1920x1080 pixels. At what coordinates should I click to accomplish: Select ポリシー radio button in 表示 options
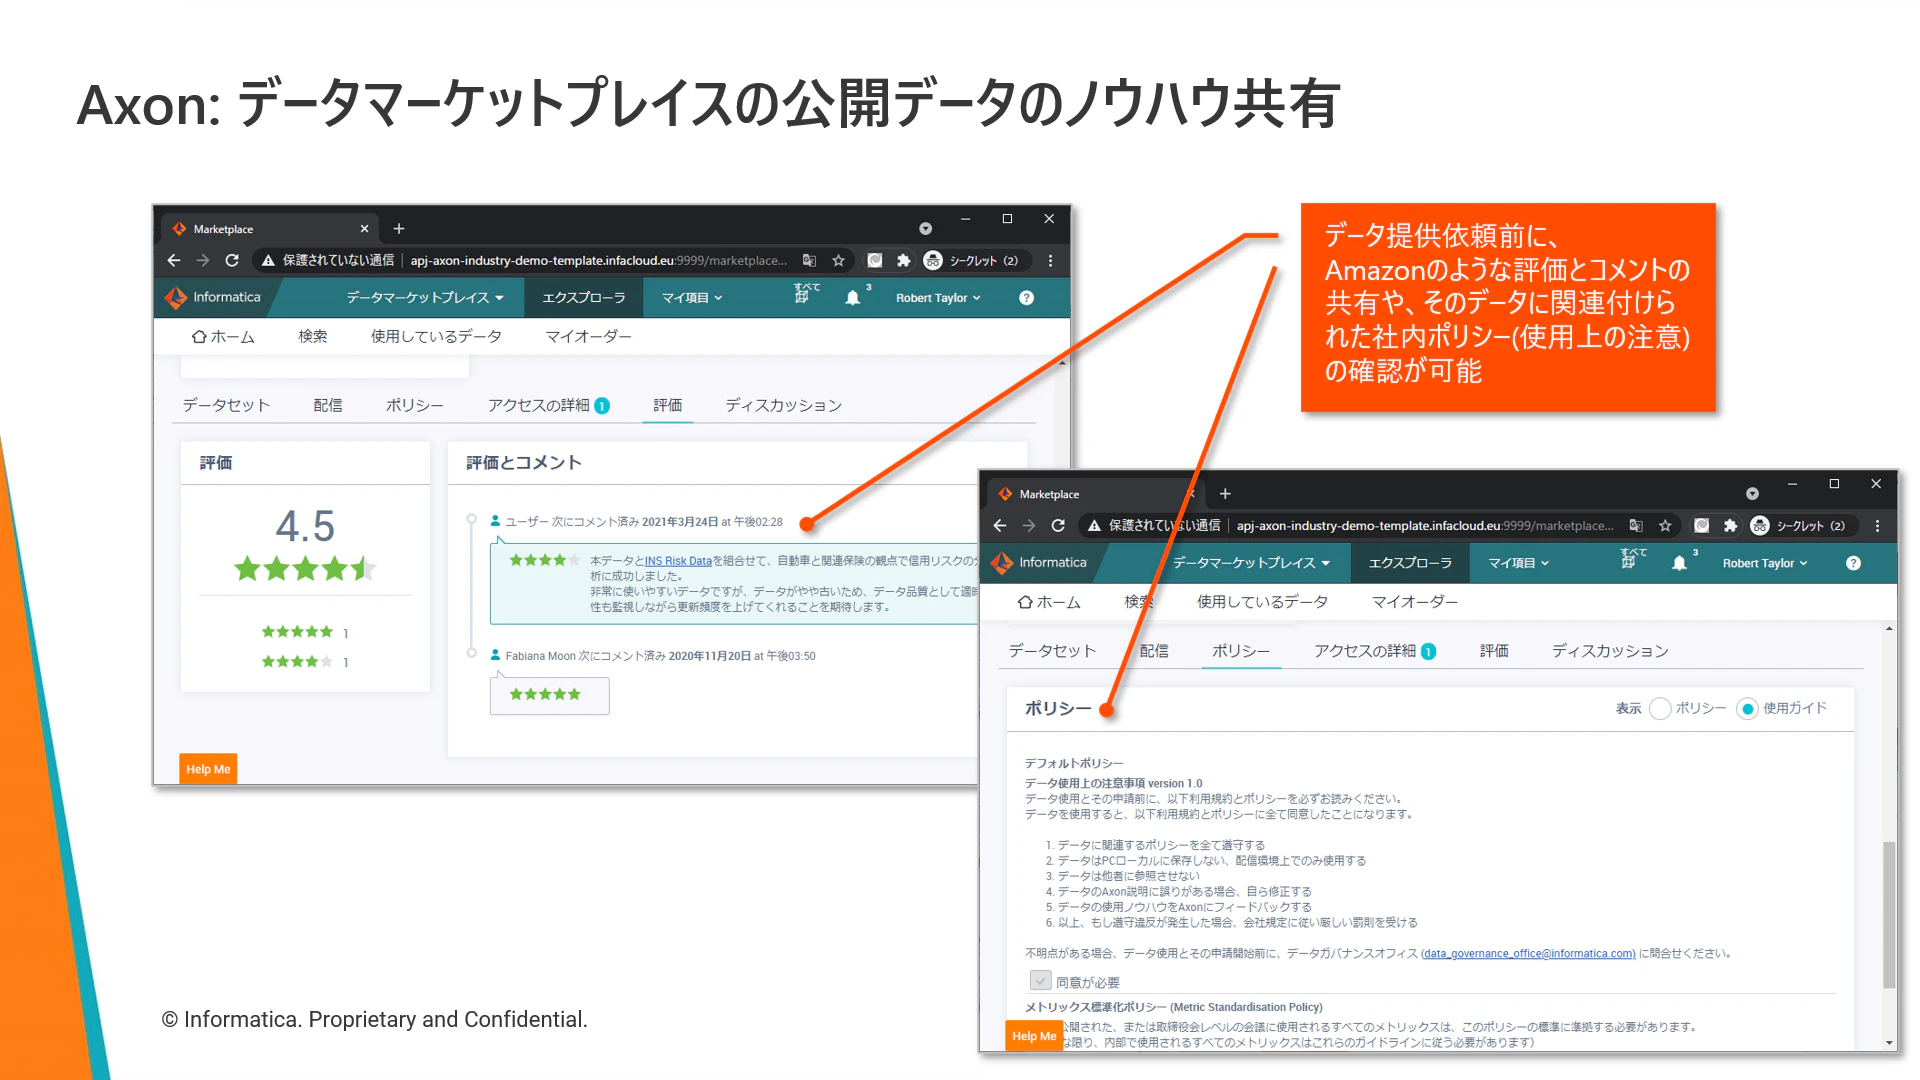[x=1660, y=708]
